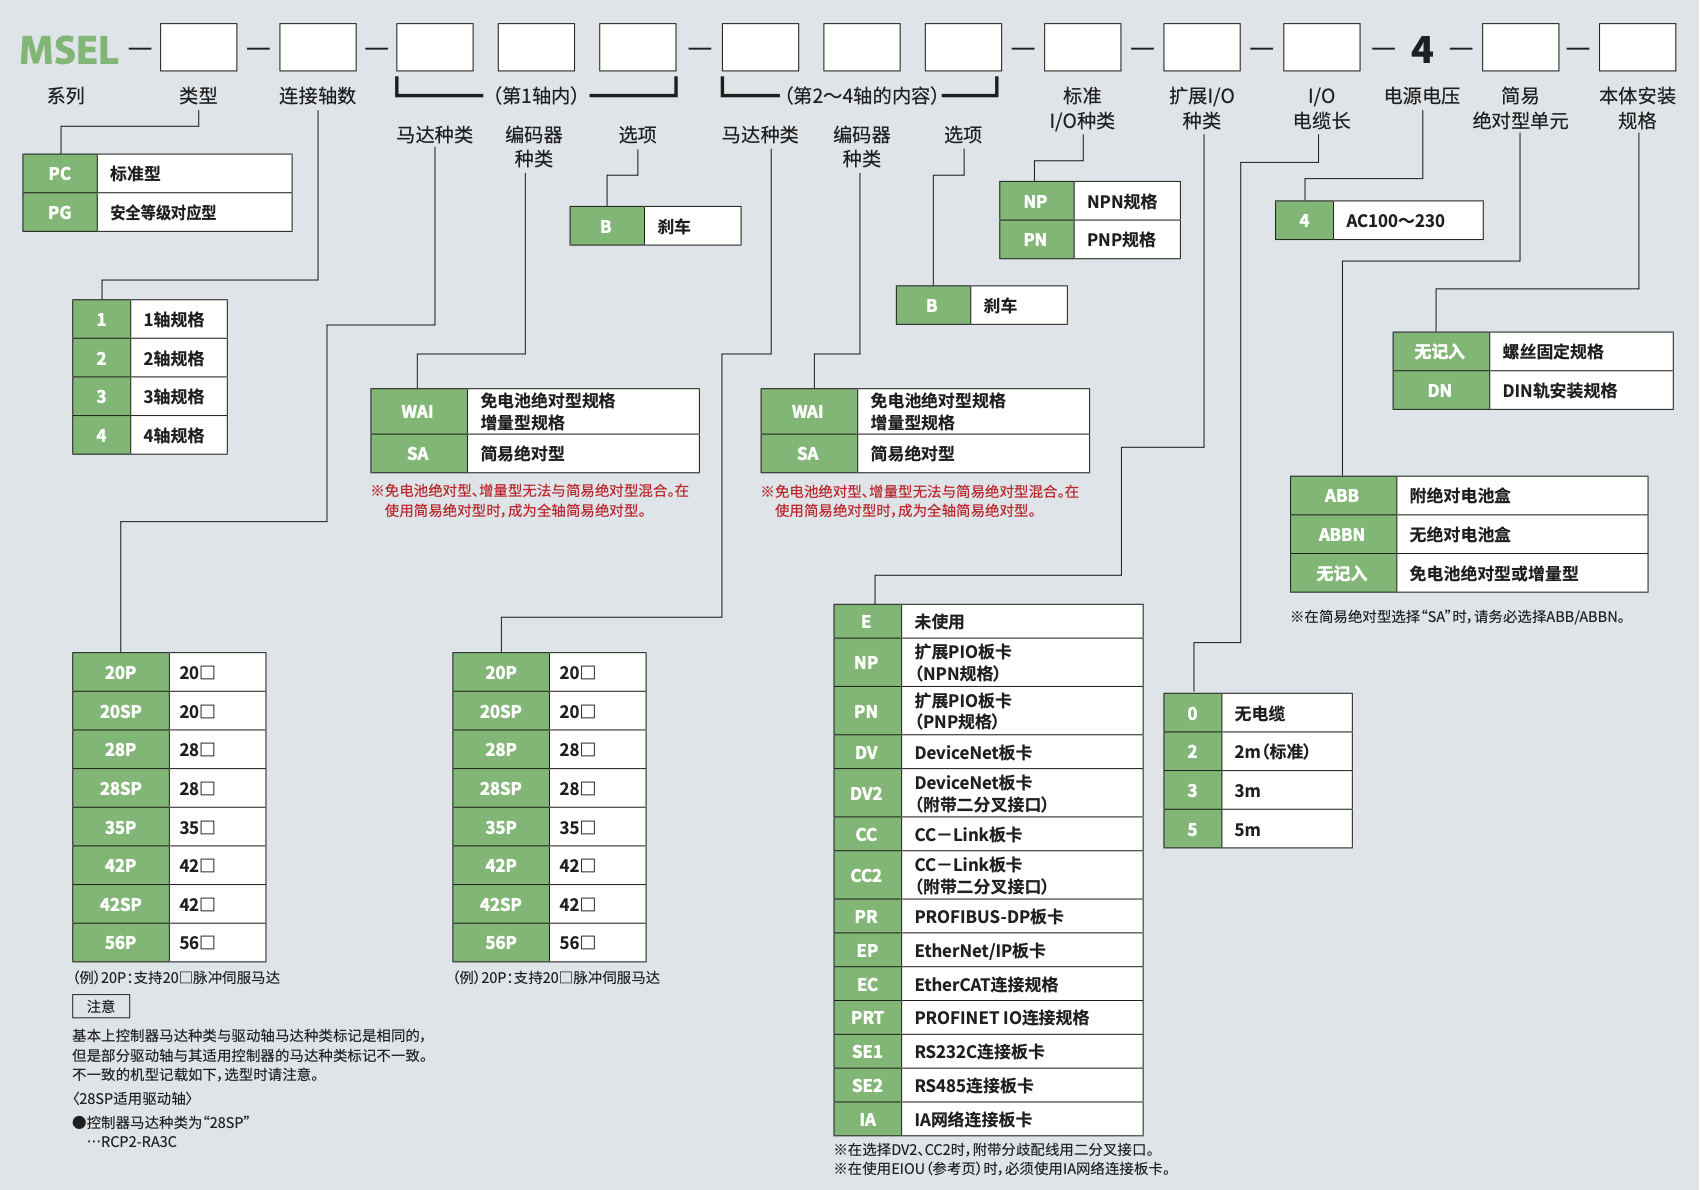The width and height of the screenshot is (1700, 1190).
Task: Click the 无绝对电池盒 cell
Action: coord(1522,534)
